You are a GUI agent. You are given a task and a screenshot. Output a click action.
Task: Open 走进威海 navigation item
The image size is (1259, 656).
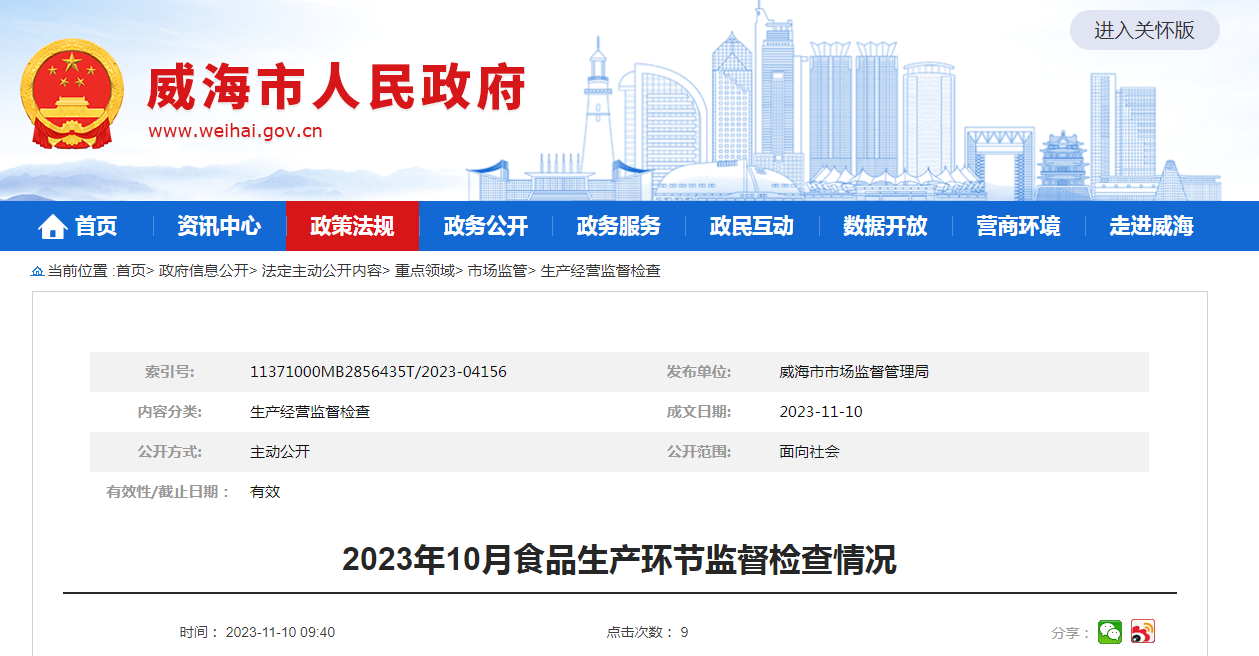[1151, 227]
